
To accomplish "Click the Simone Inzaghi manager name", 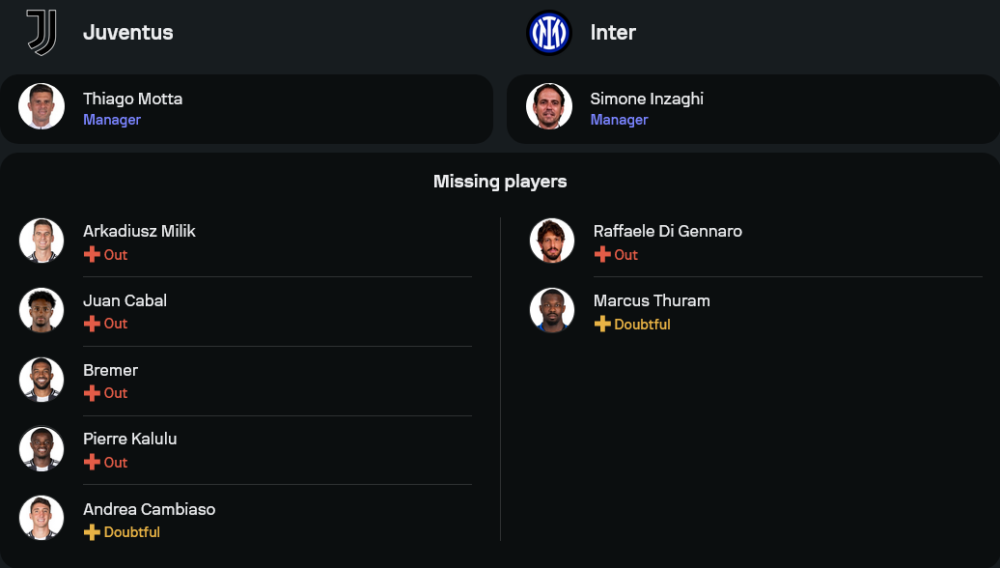I will tap(646, 99).
